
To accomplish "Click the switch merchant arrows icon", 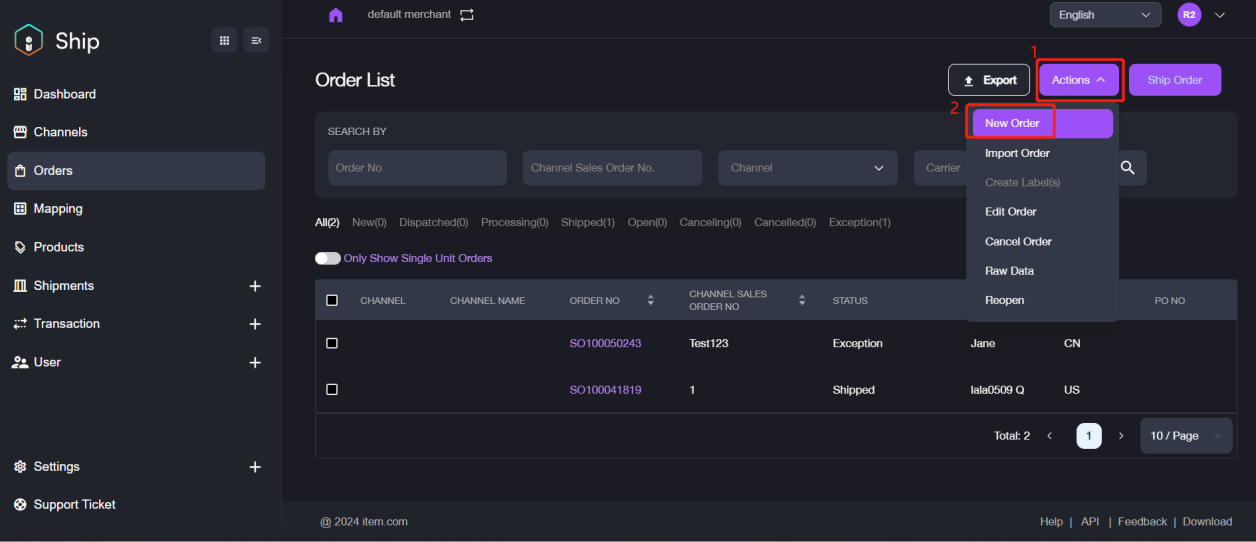I will click(467, 15).
